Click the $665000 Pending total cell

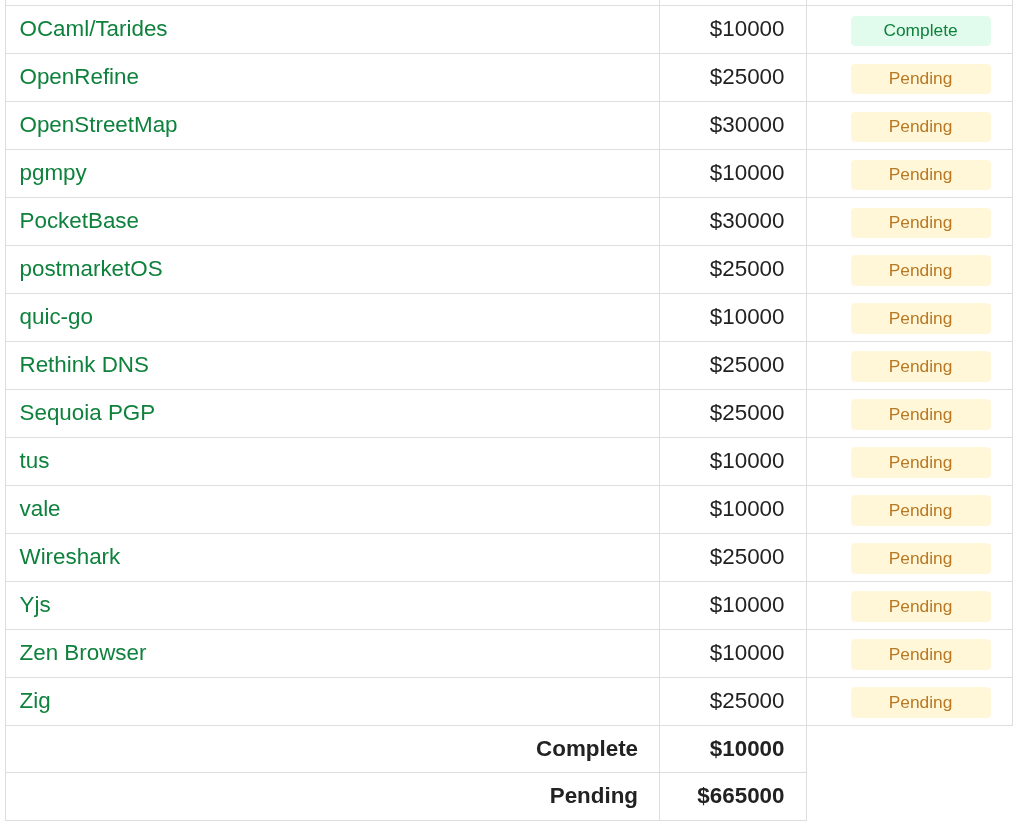[x=740, y=796]
